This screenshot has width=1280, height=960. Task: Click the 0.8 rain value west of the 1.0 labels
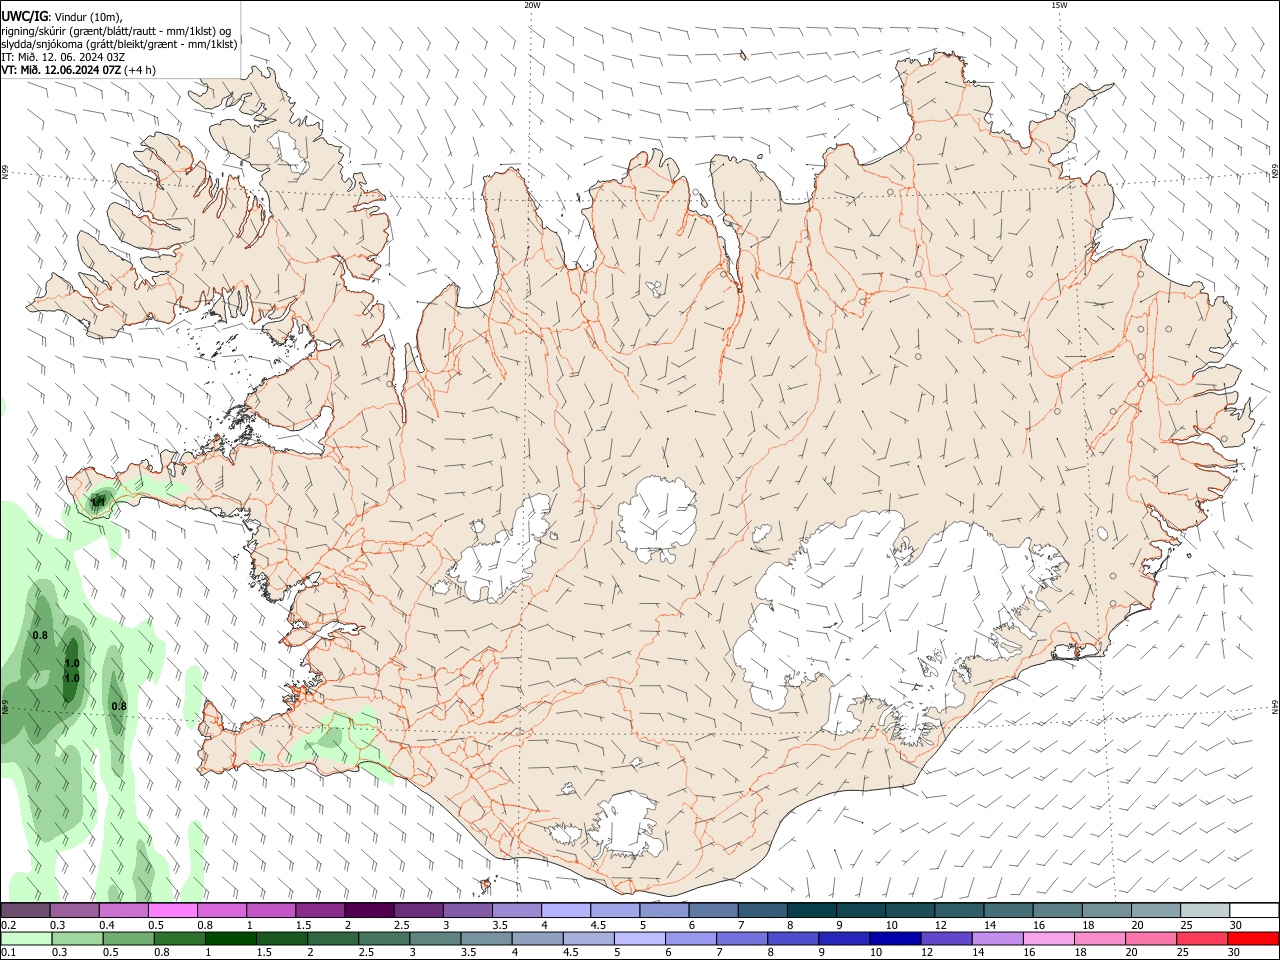pos(40,635)
